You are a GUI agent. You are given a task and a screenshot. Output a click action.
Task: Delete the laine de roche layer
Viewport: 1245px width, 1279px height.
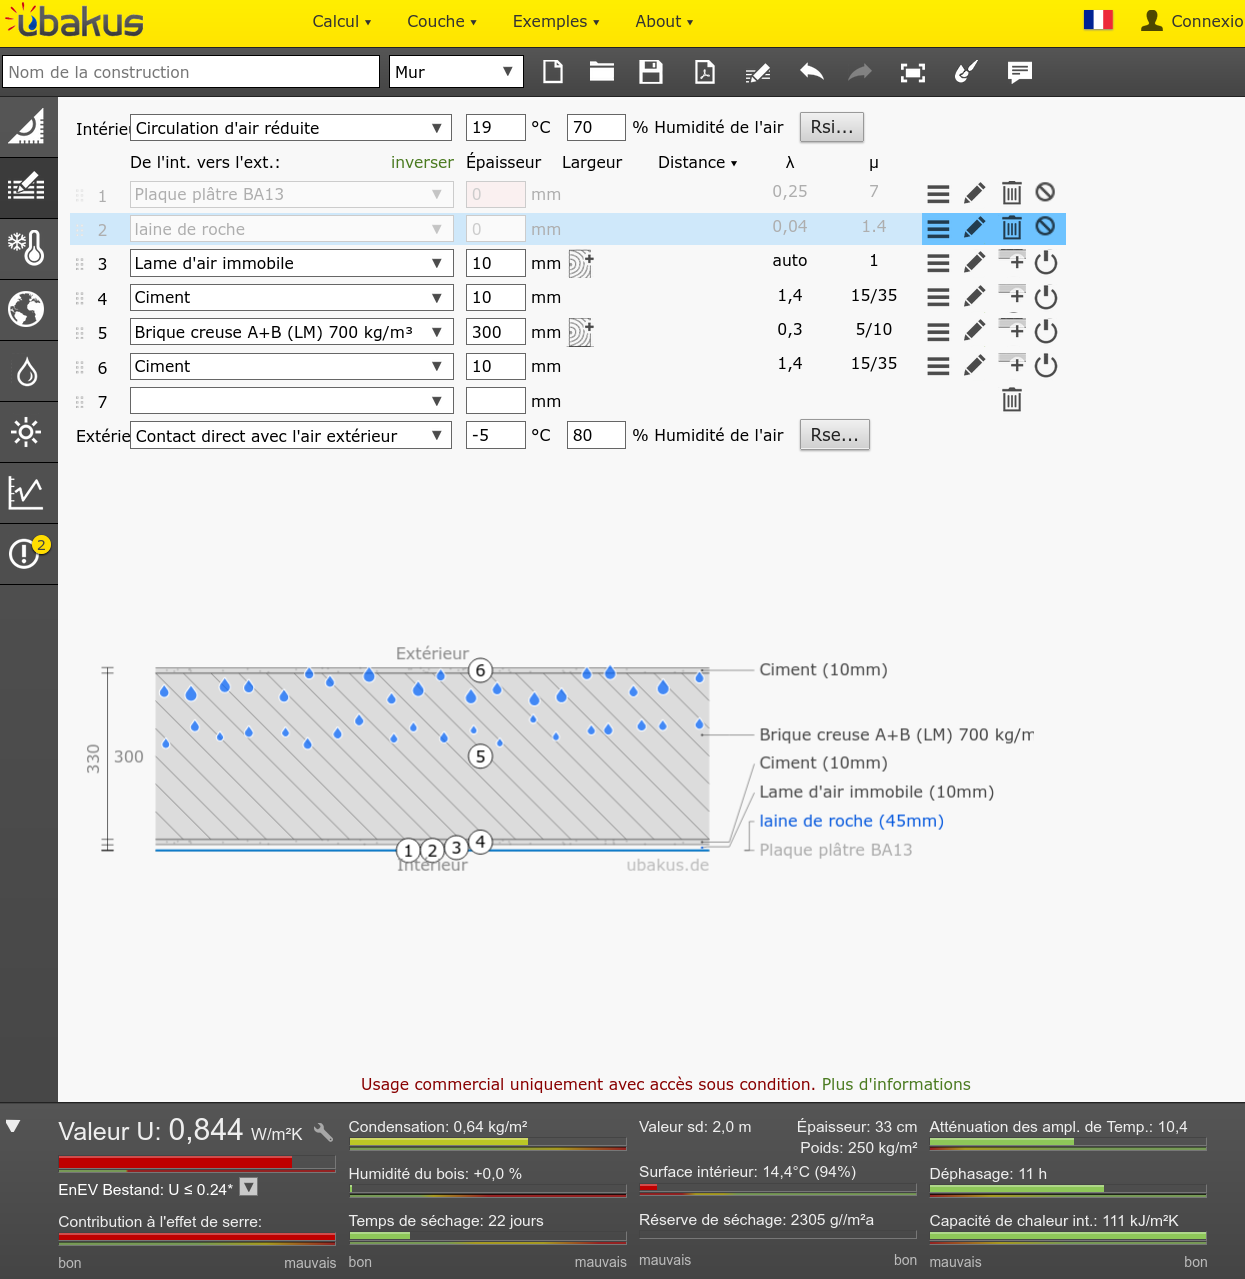1011,228
